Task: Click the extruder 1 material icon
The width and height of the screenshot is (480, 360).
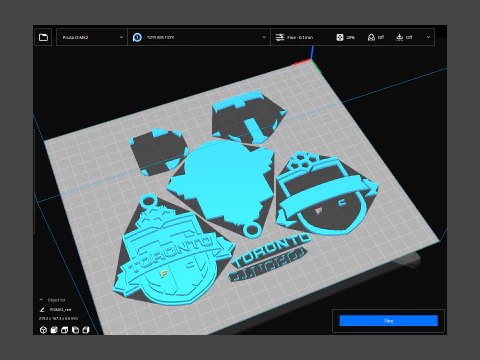Action: tap(137, 37)
